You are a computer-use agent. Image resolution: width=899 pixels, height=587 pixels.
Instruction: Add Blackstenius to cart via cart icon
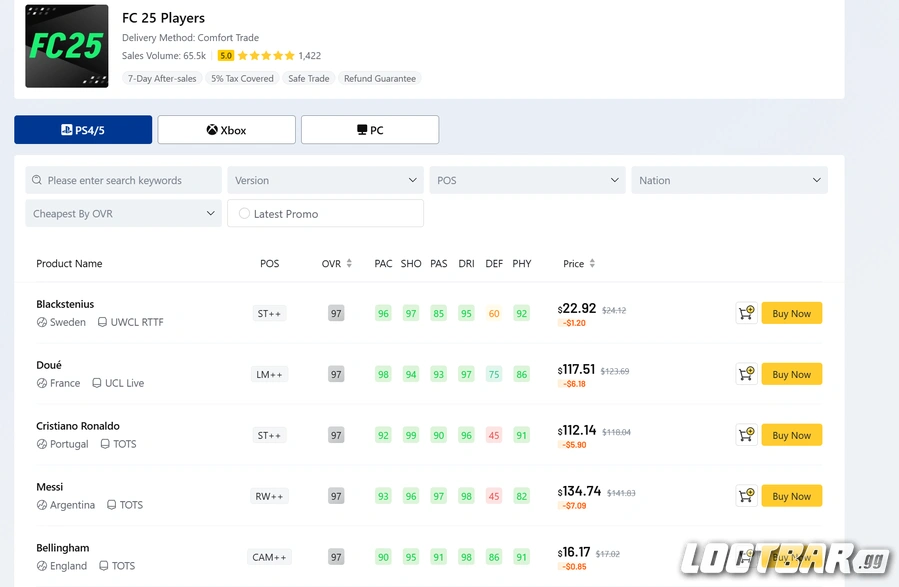coord(746,313)
